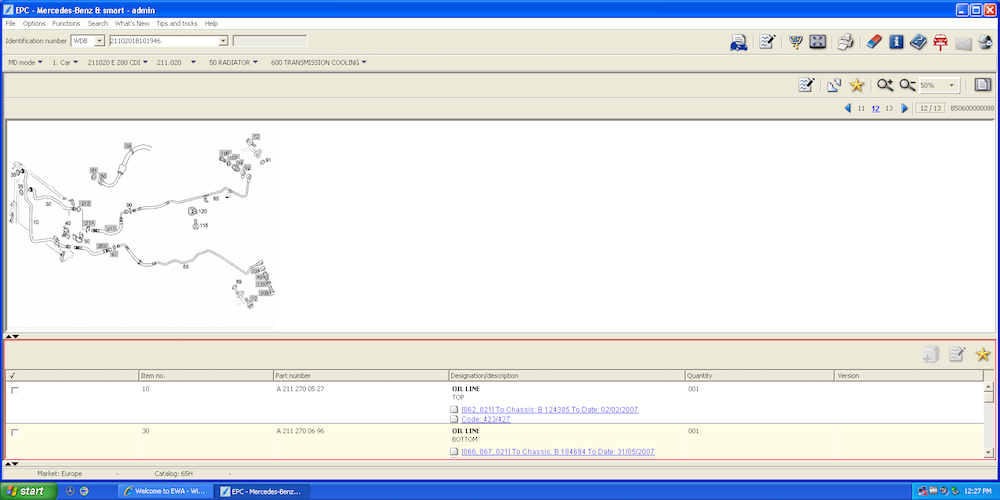Click the 12 / 13 page counter box

point(930,108)
